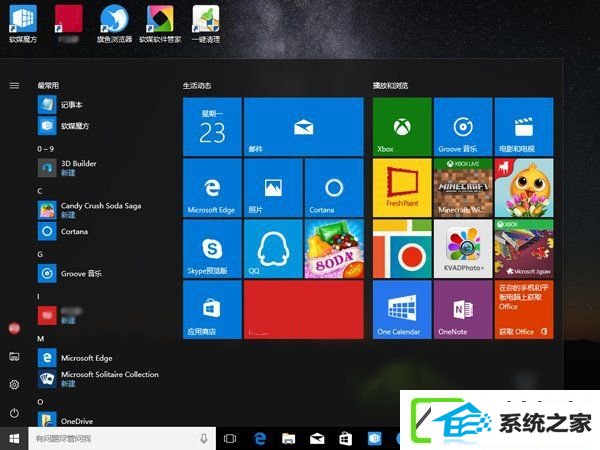Click the 最常用 heading
Image resolution: width=600 pixels, height=450 pixels.
(48, 85)
